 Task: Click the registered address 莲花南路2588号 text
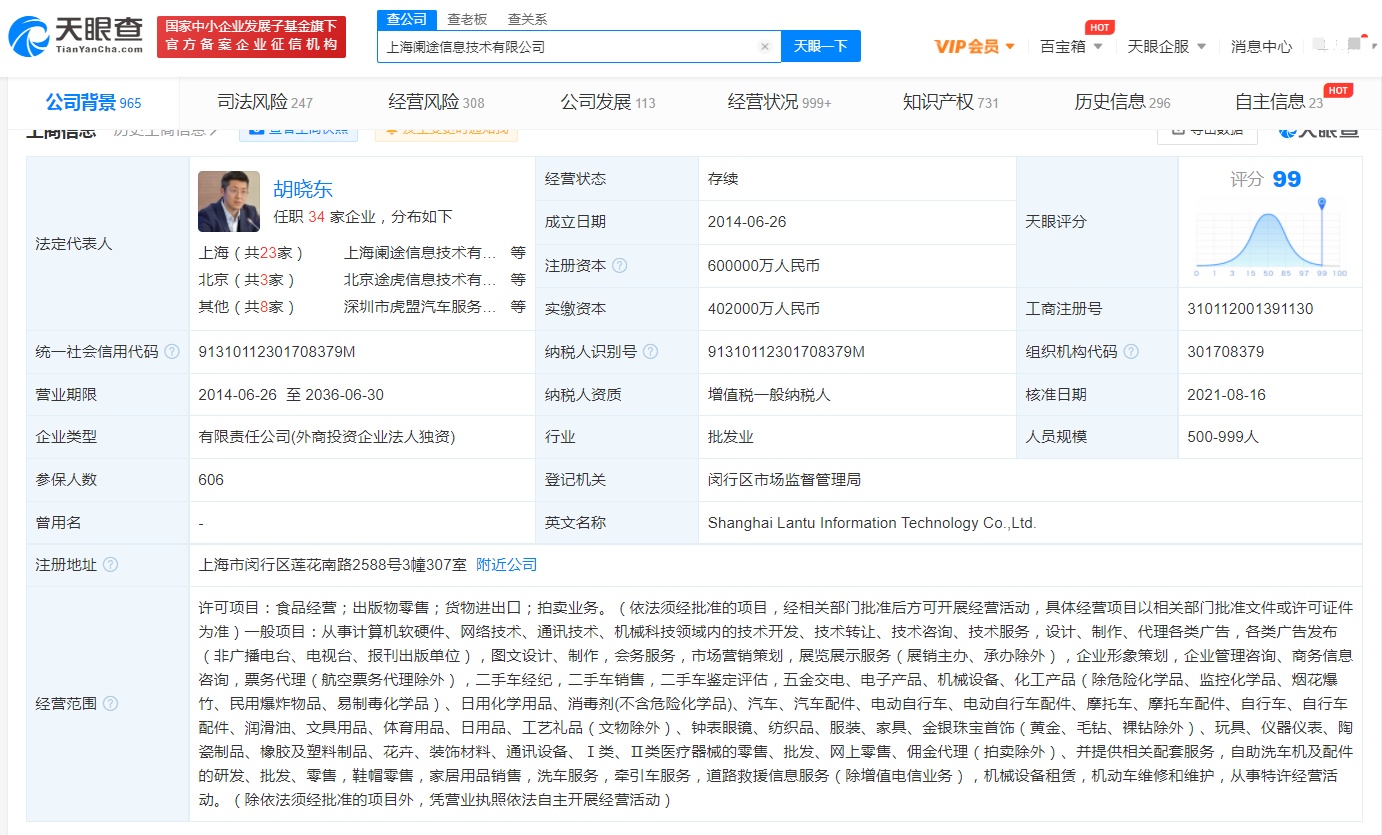tap(333, 565)
